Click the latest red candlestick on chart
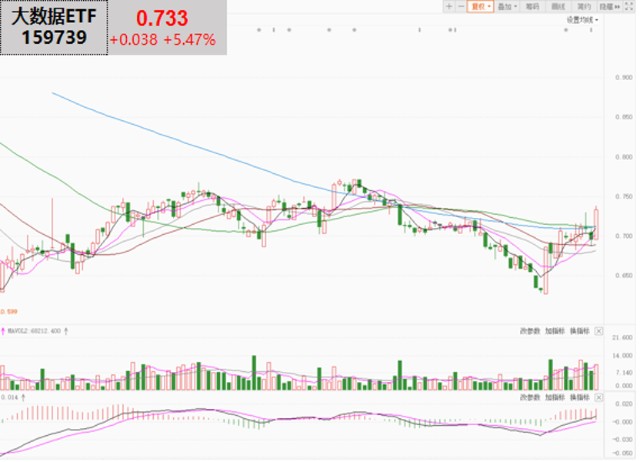Screen dimensions: 640x462 coord(596,216)
